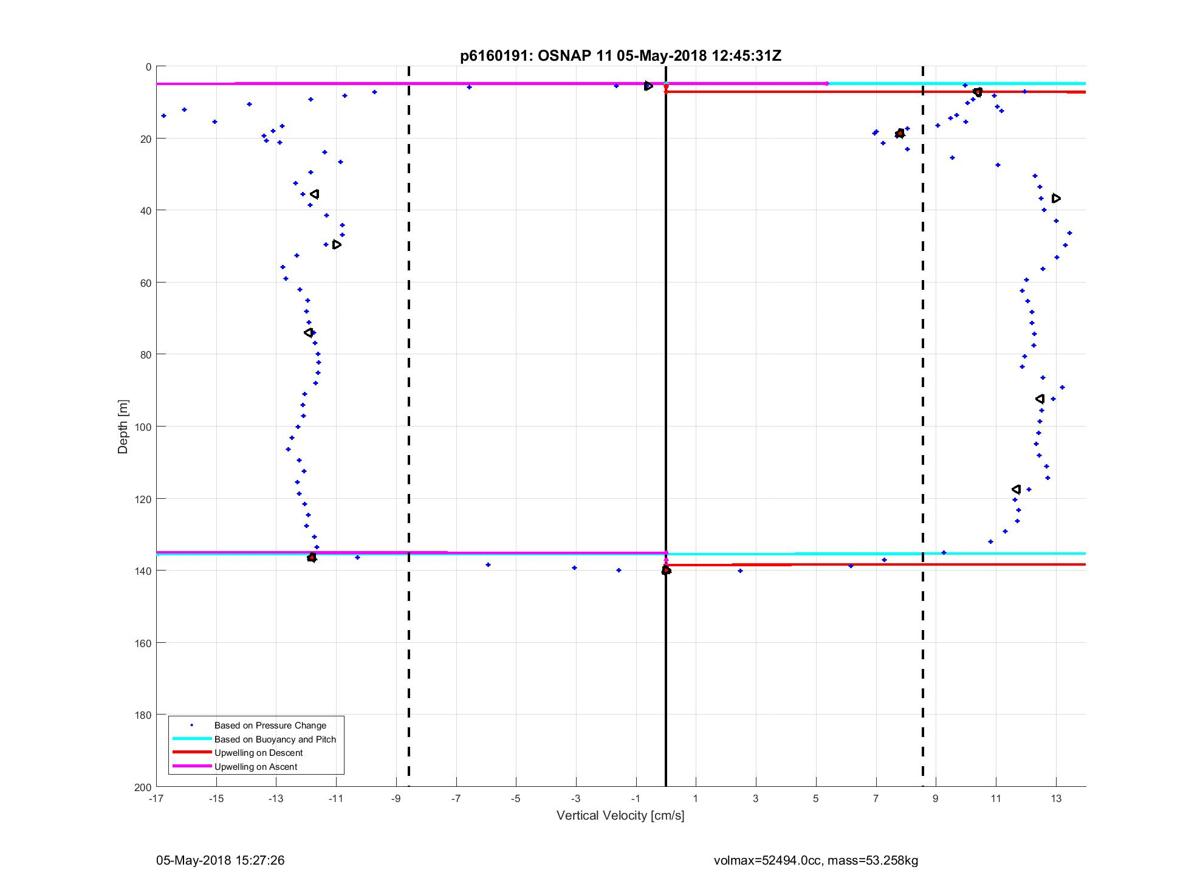Screen dimensions: 1200x885
Task: Click the x-axis tick label '11'
Action: tap(996, 799)
